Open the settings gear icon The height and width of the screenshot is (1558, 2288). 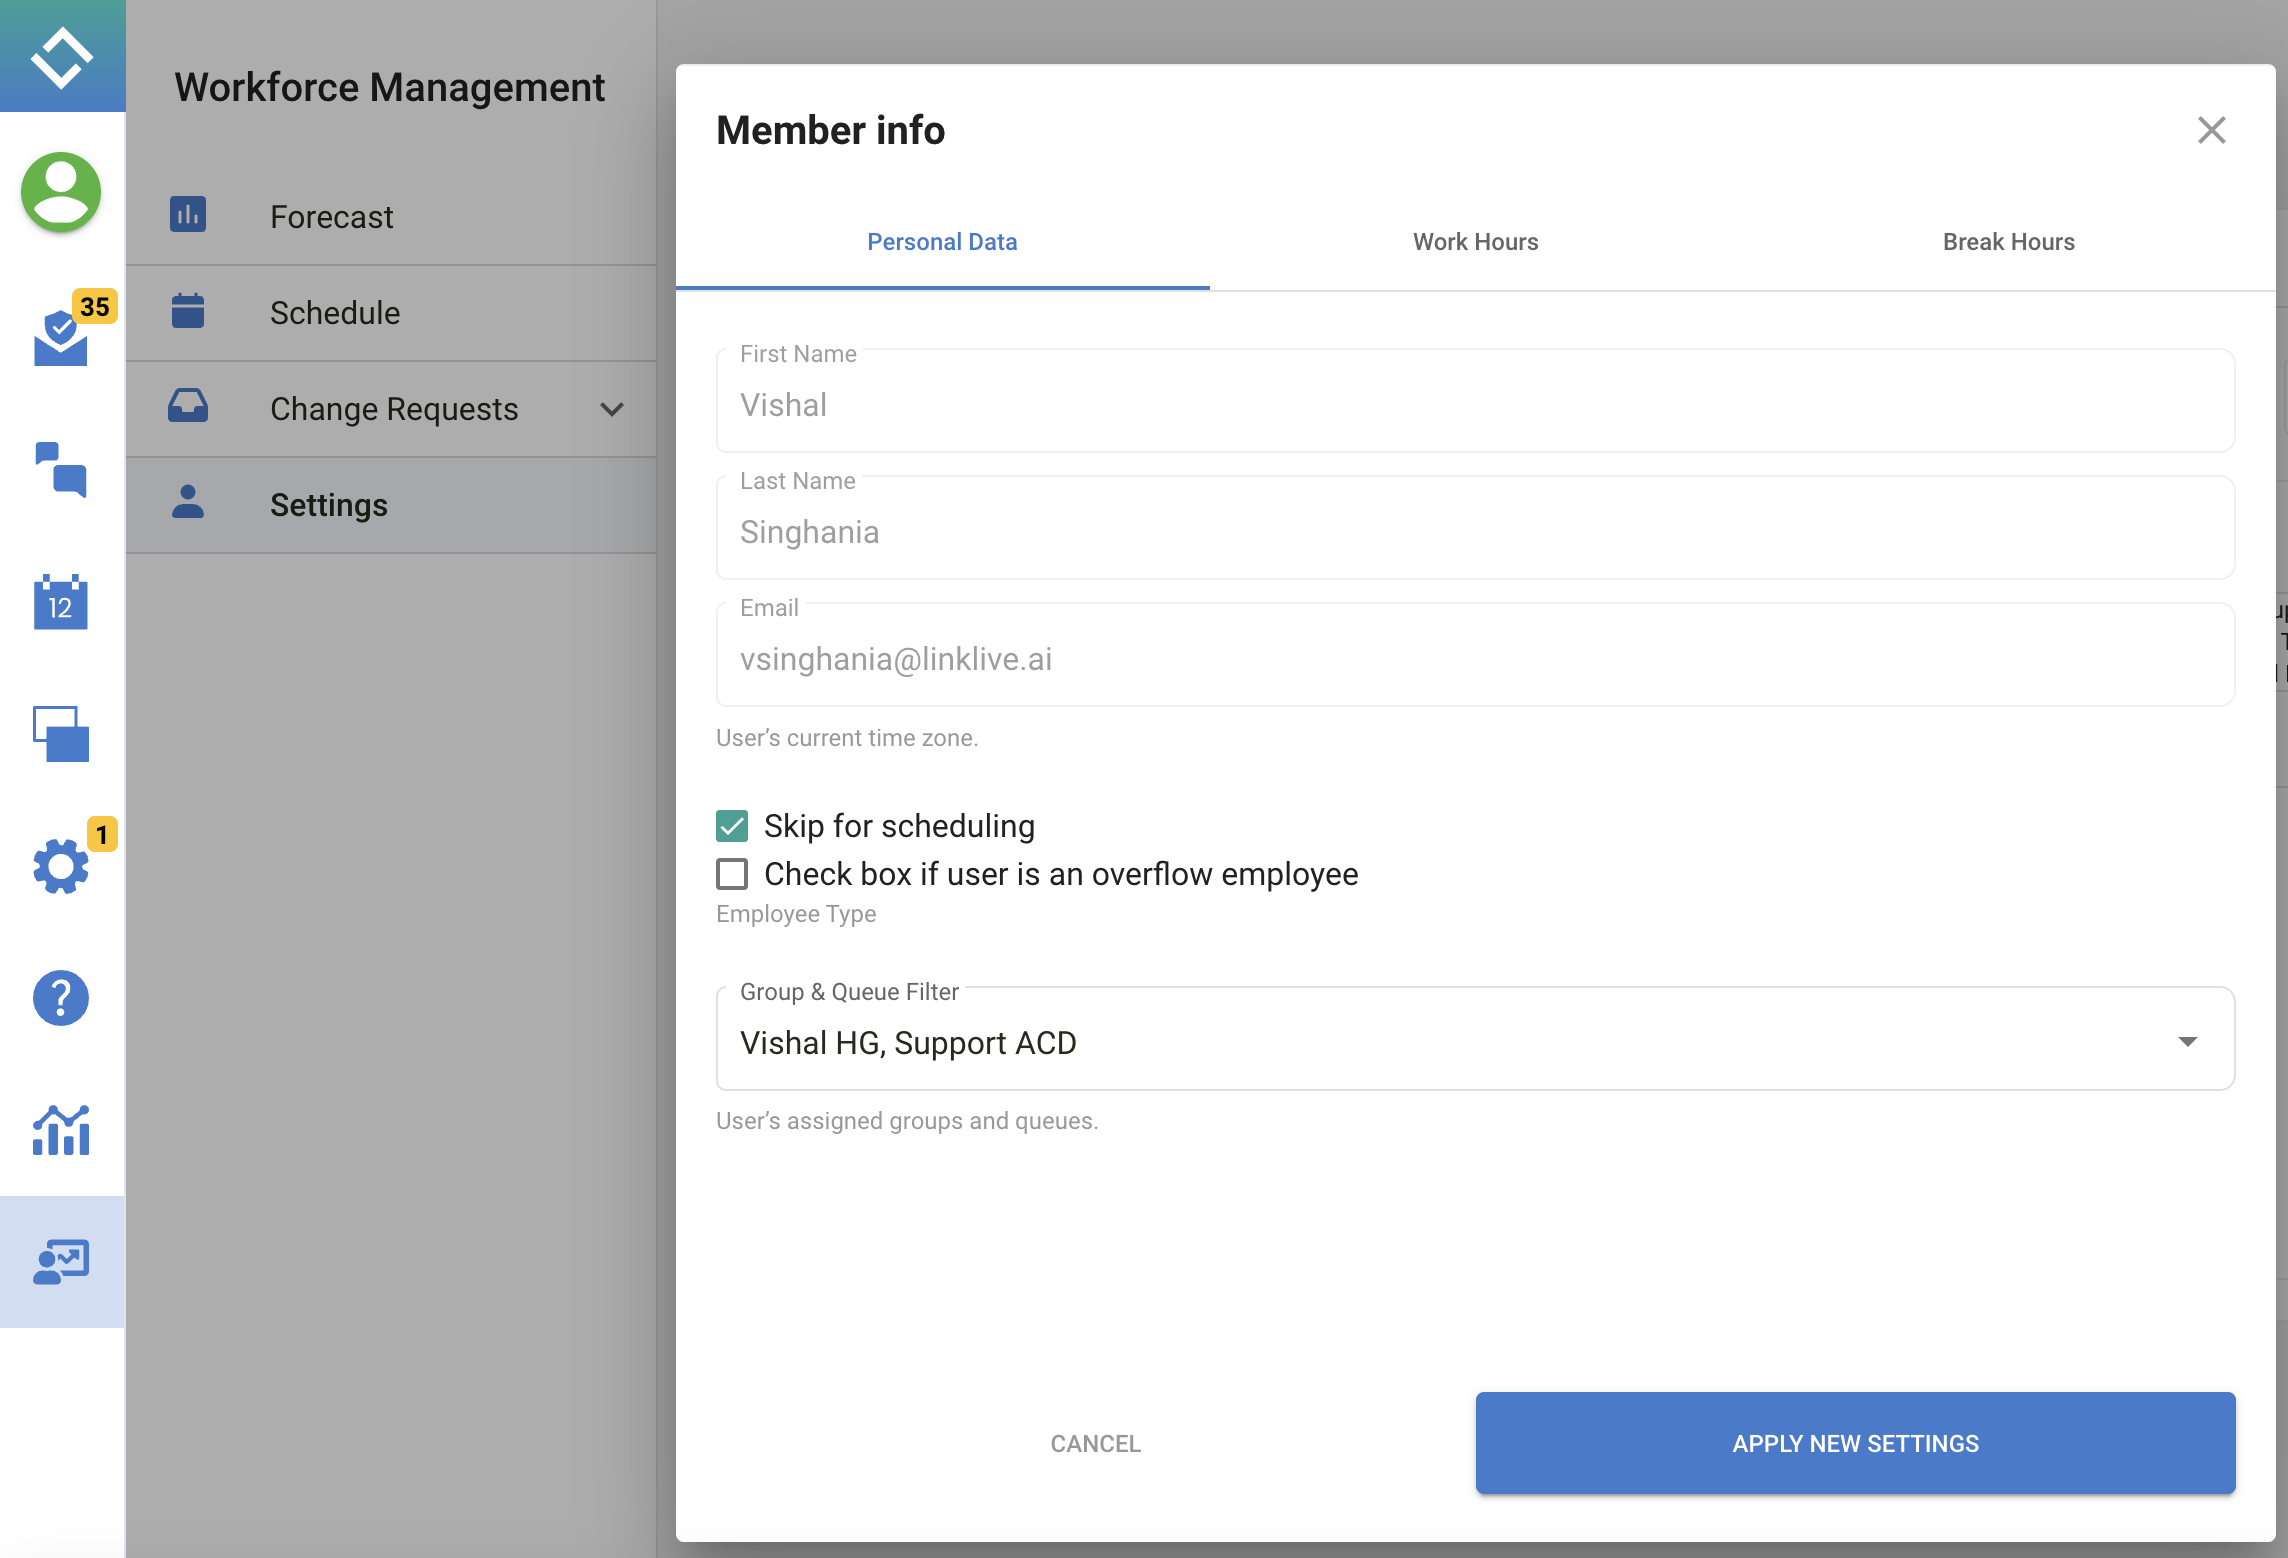click(61, 866)
